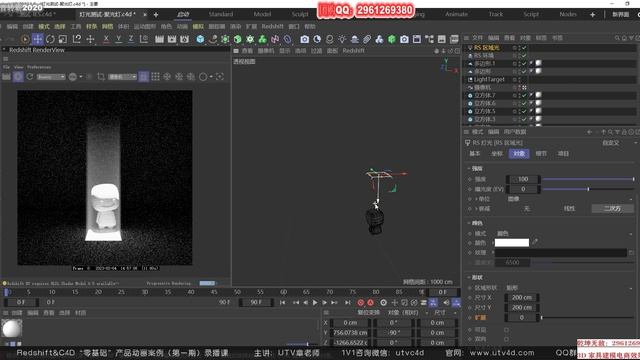
Task: Click the green Redshift object cube icon
Action: click(391, 39)
